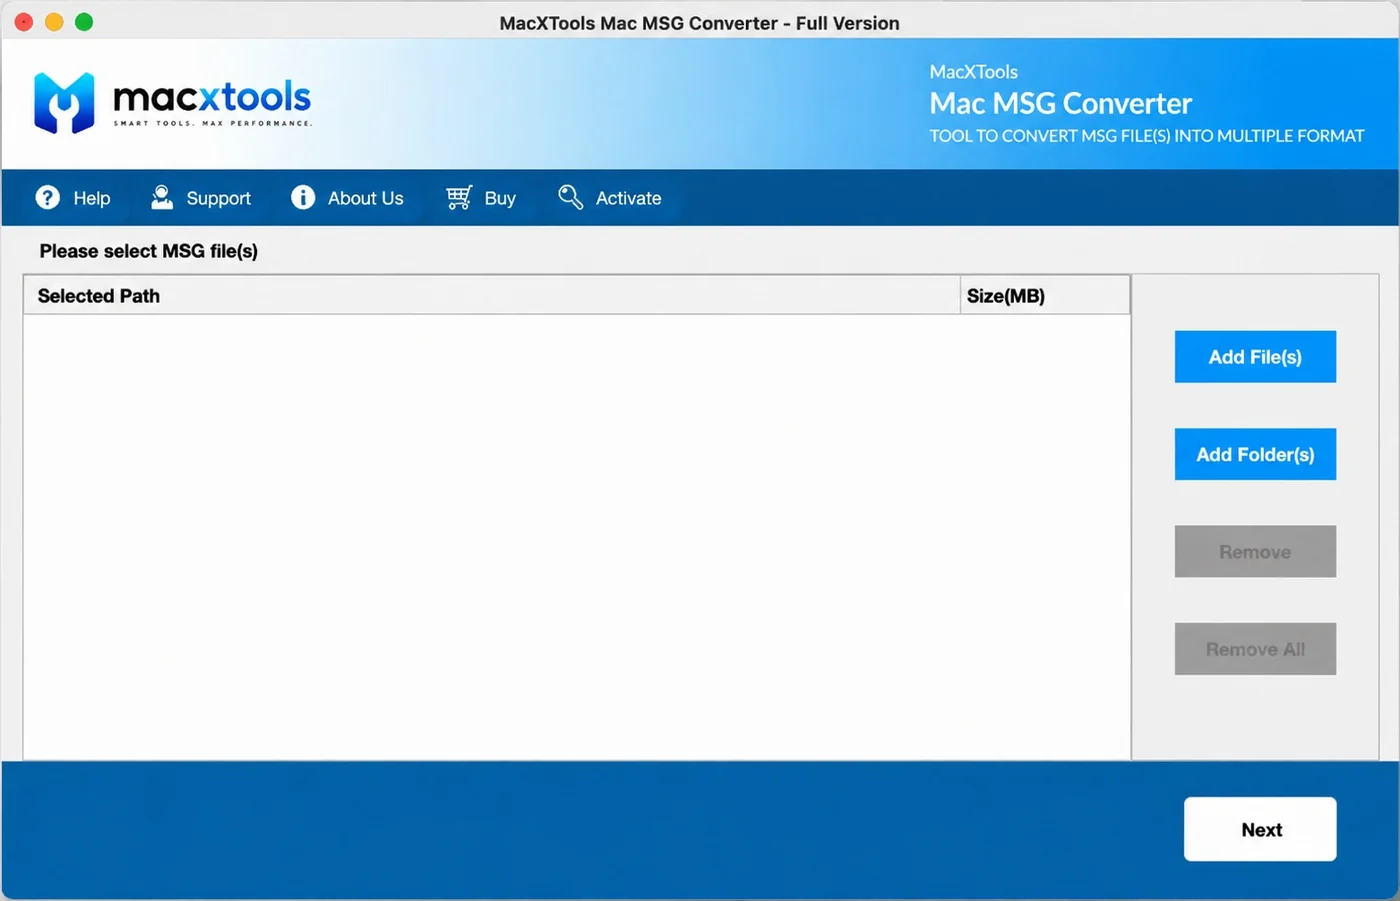The width and height of the screenshot is (1400, 901).
Task: Open the Buy menu label
Action: tap(500, 198)
